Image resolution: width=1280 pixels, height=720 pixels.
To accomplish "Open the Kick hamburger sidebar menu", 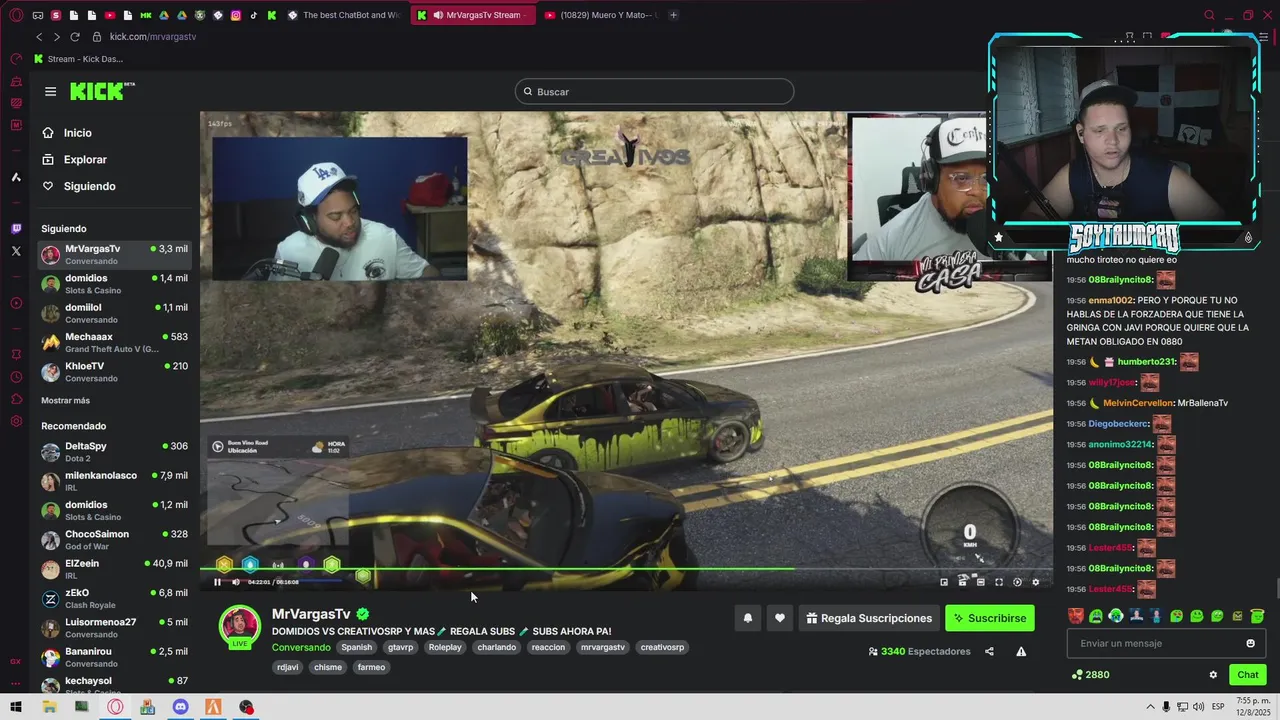I will coord(50,91).
